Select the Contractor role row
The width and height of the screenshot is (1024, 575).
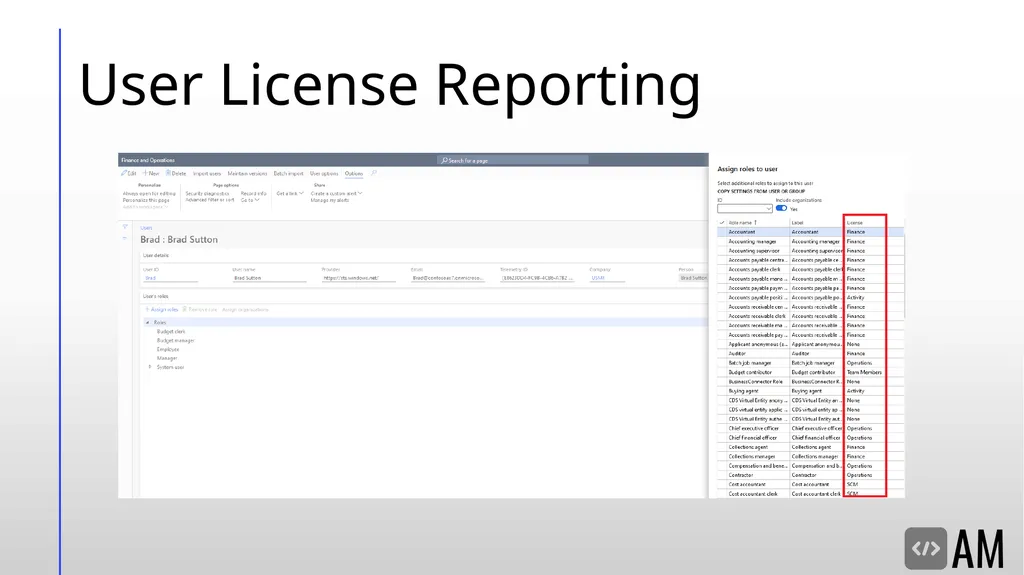point(810,475)
